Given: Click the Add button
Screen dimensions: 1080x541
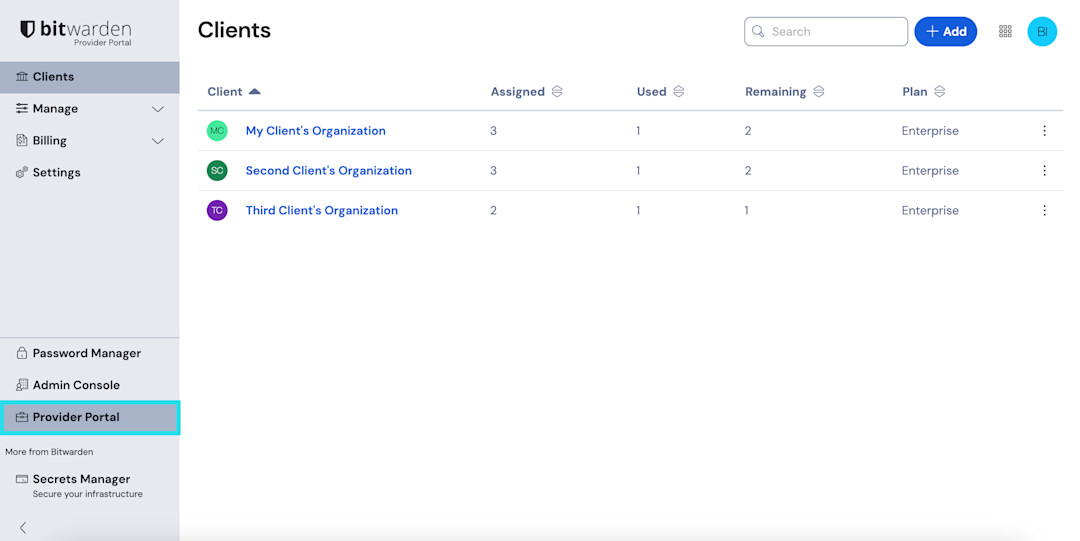Looking at the screenshot, I should [945, 31].
